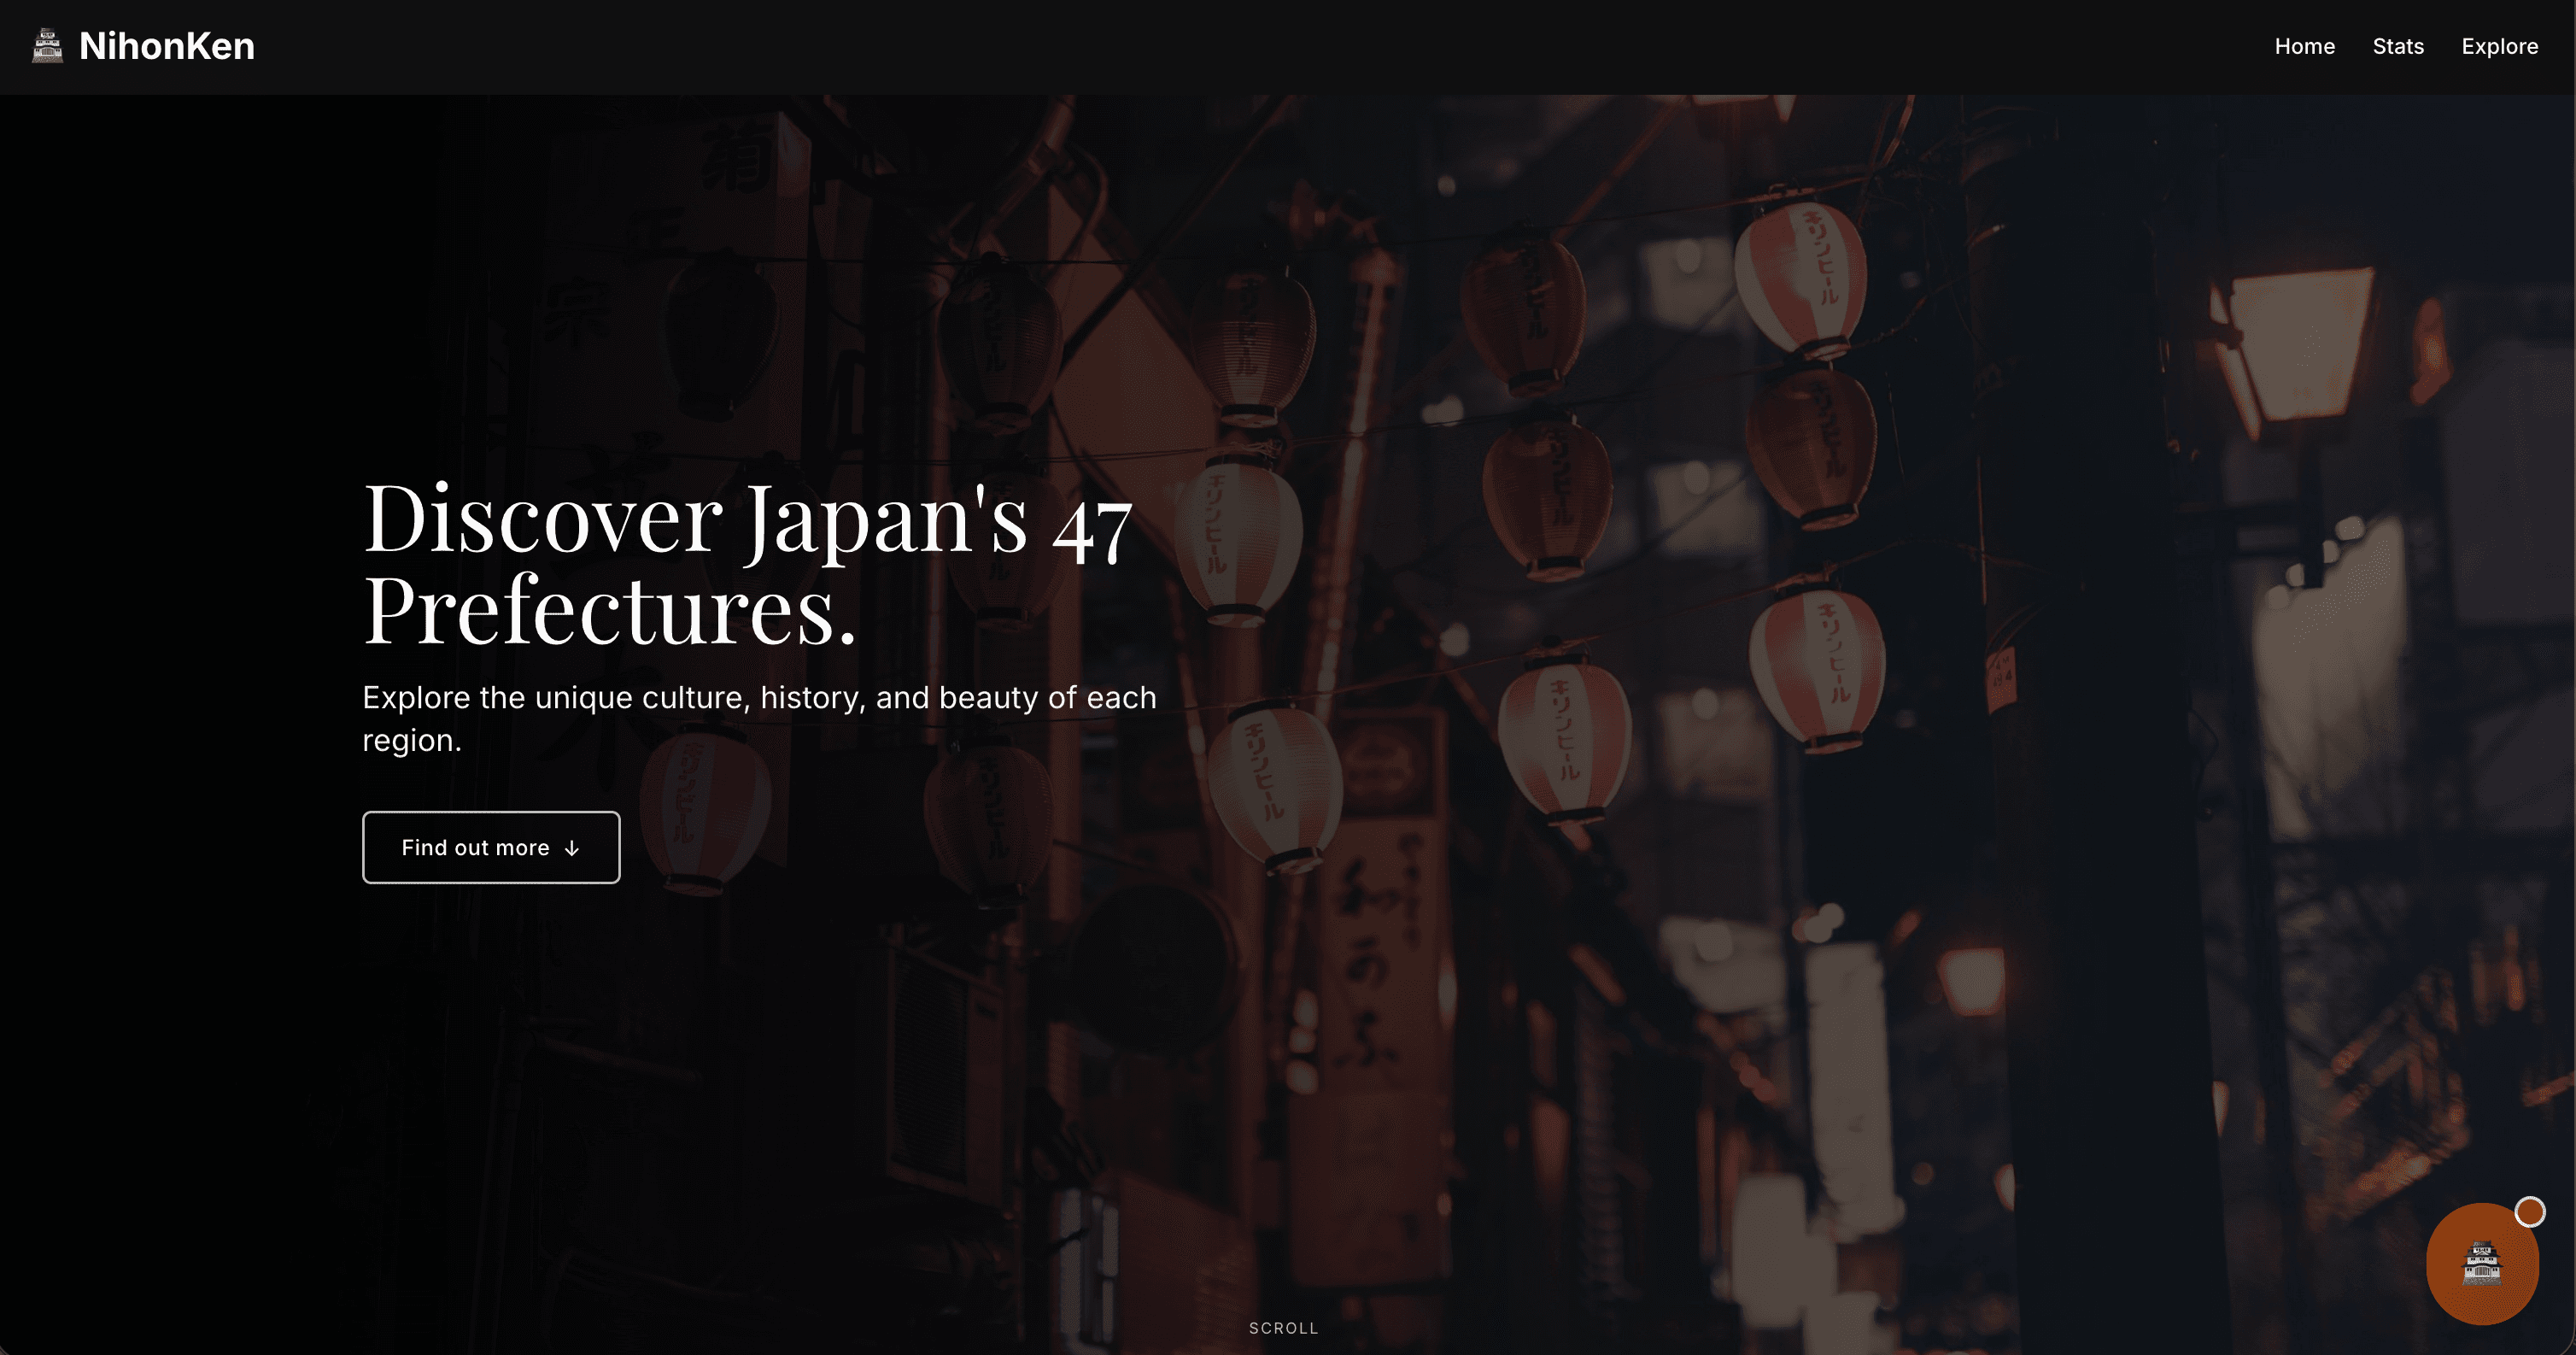Screen dimensions: 2576x1355
Task: Click the down arrow inside "Find out more"
Action: pyautogui.click(x=571, y=848)
